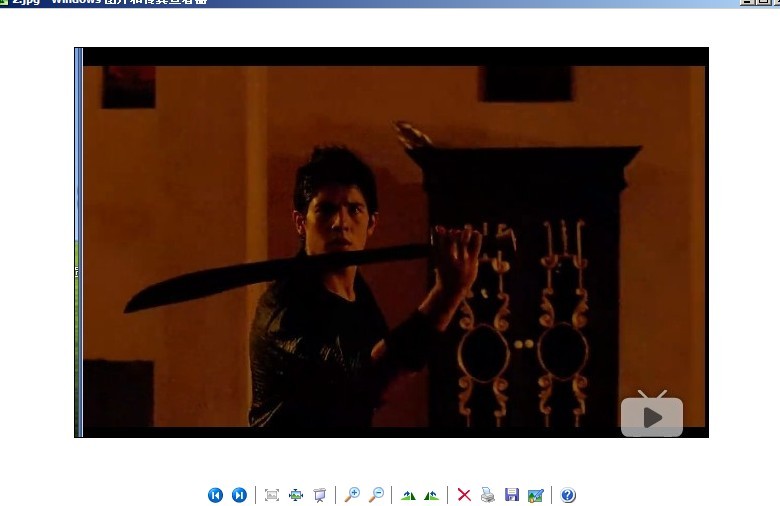Screen dimensions: 780x506
Task: Open the system menu from title bar icon
Action: pos(4,3)
